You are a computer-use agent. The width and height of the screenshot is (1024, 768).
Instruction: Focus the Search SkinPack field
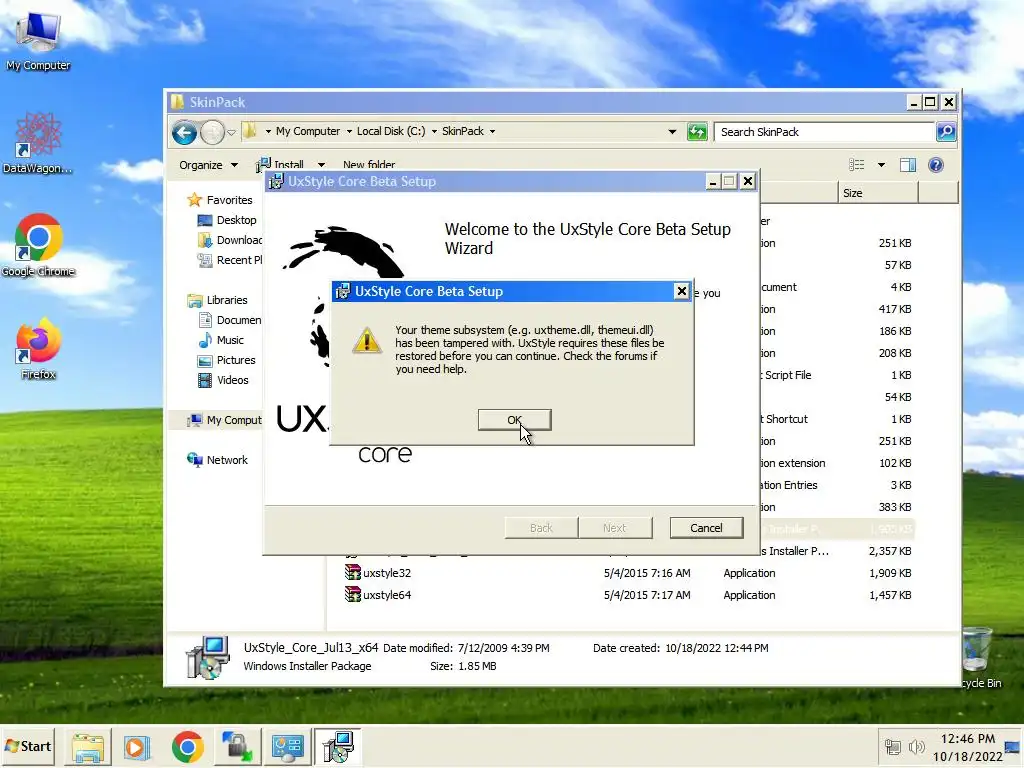[x=824, y=132]
